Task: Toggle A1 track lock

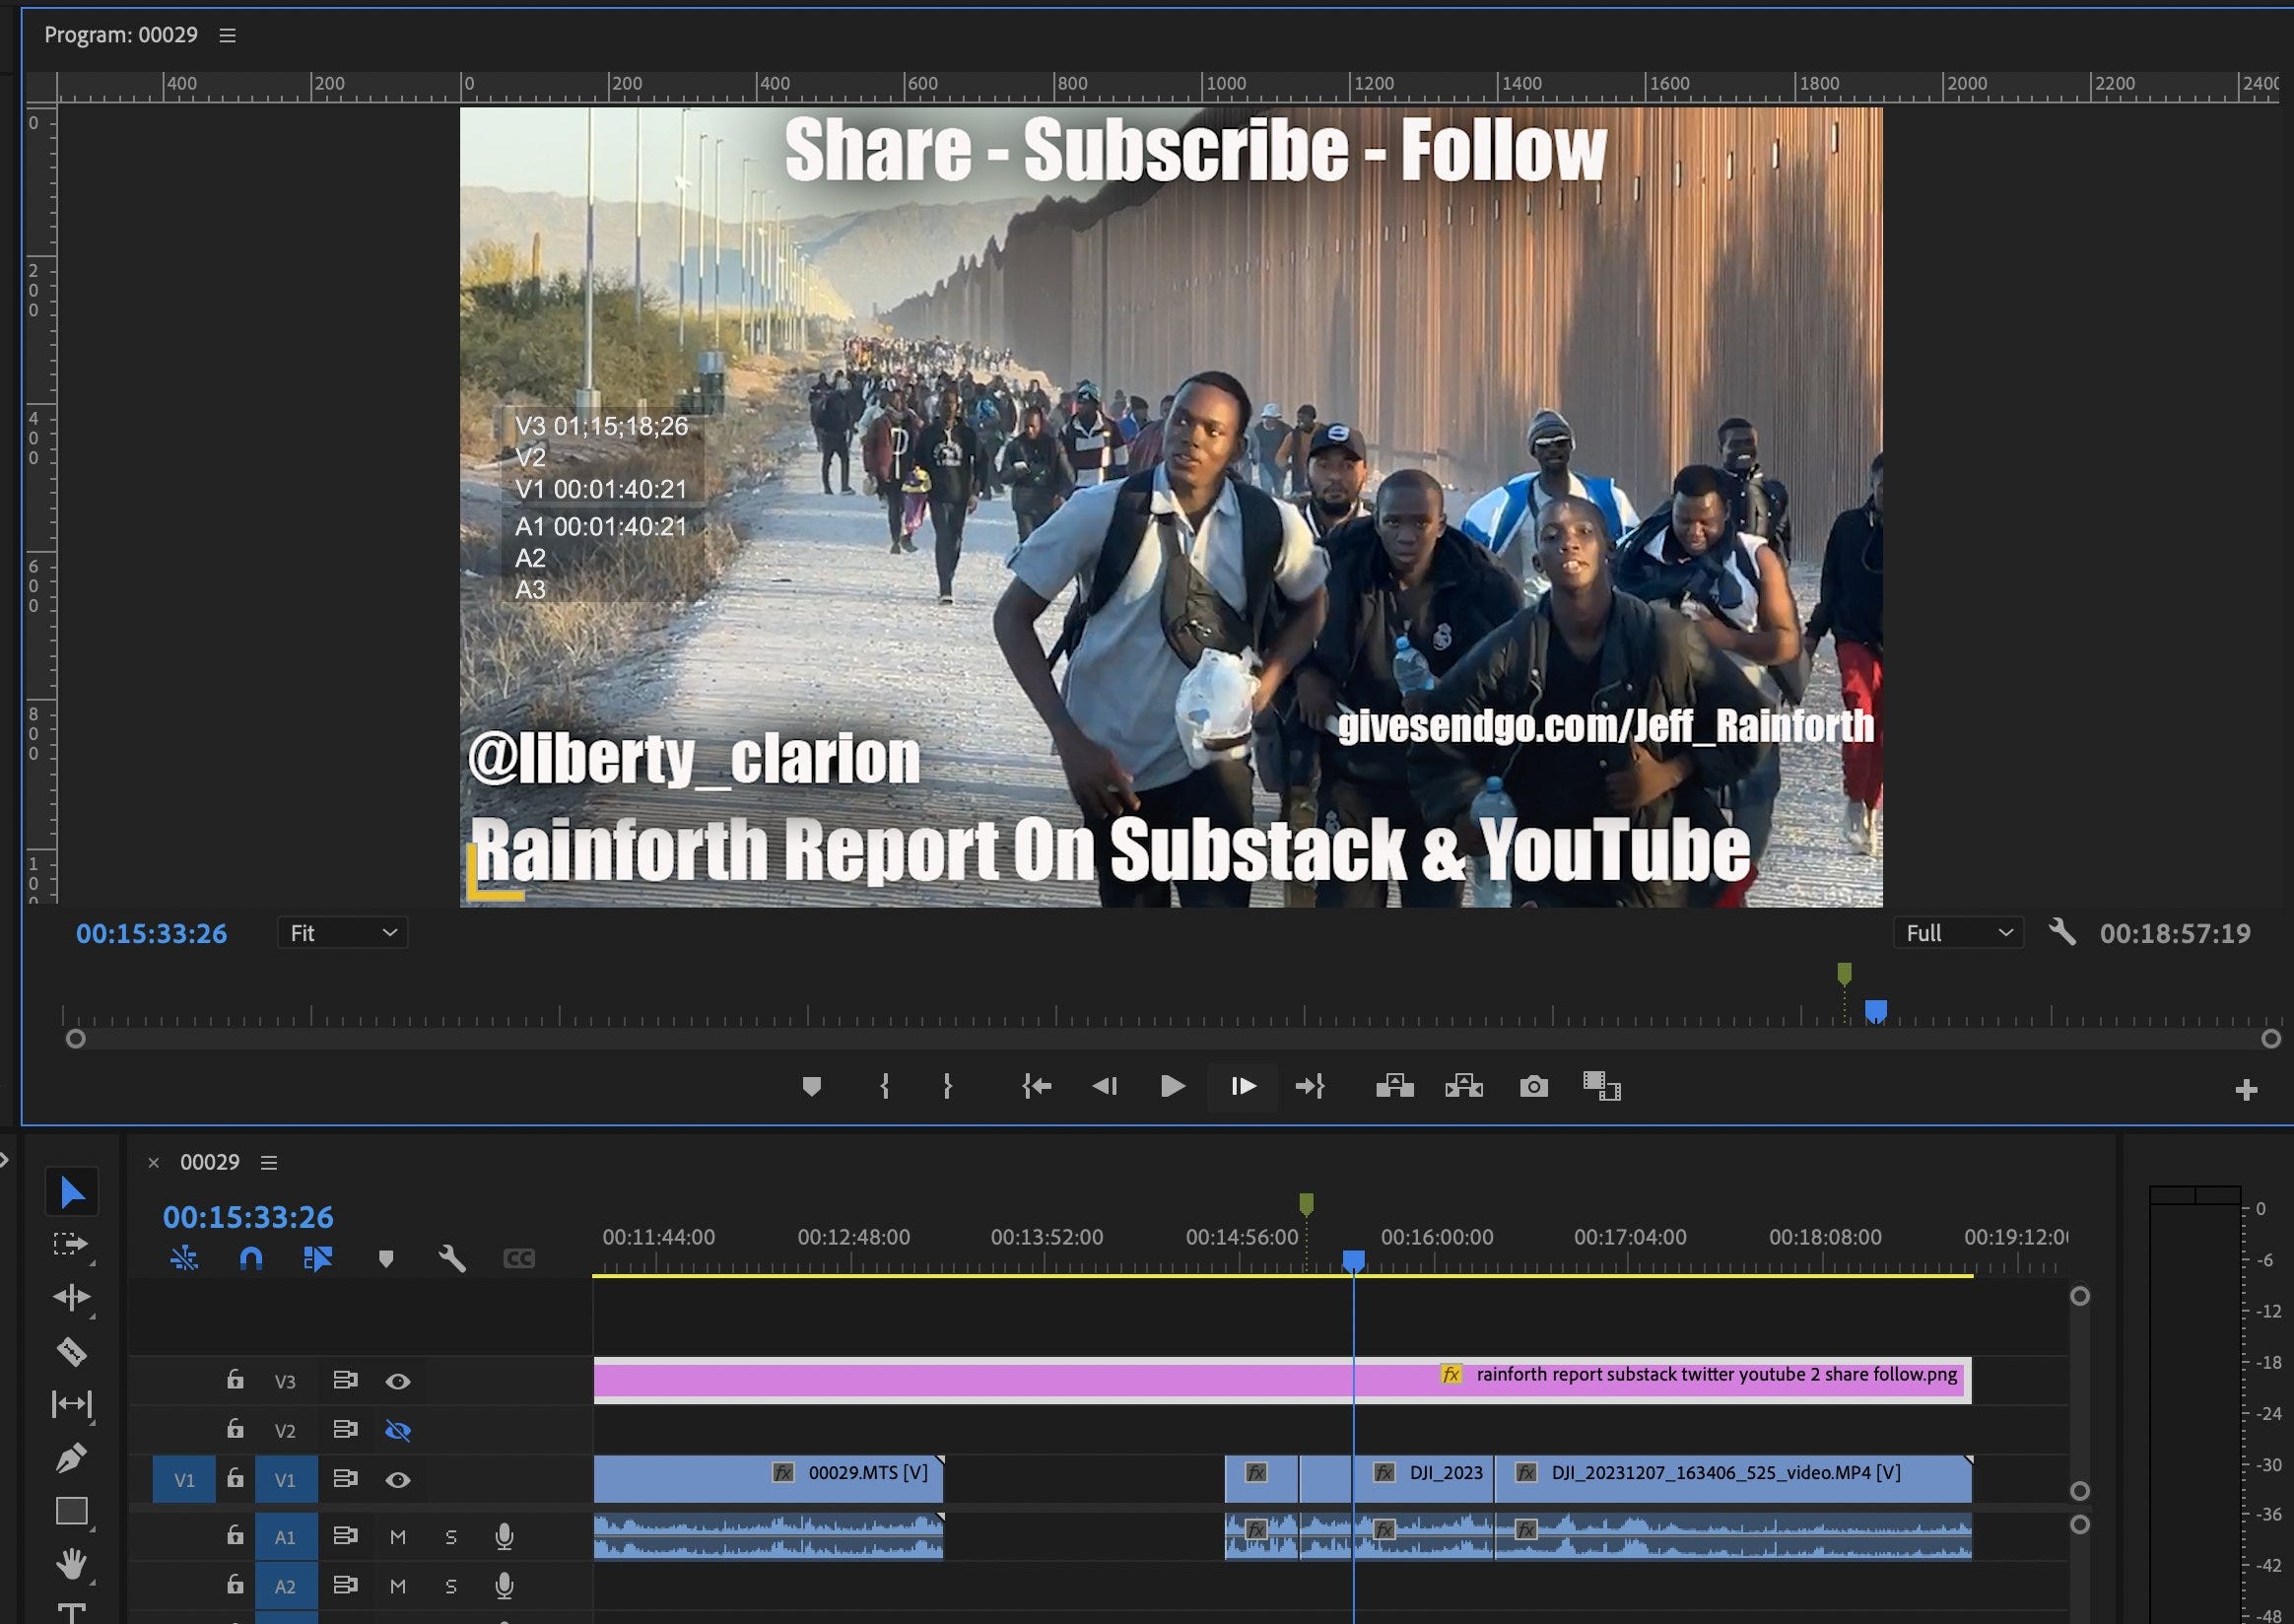Action: [235, 1535]
